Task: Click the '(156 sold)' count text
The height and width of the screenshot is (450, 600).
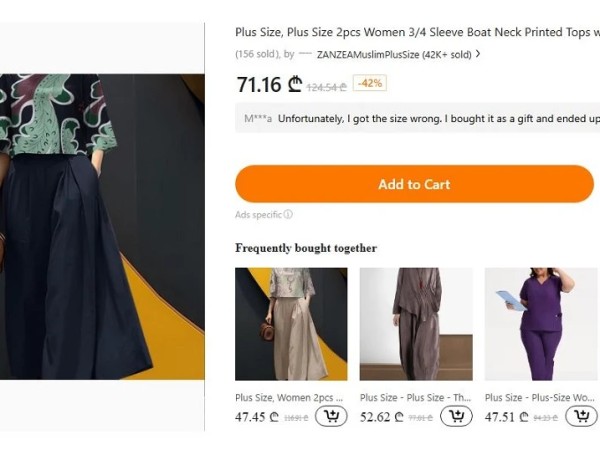Action: (257, 55)
